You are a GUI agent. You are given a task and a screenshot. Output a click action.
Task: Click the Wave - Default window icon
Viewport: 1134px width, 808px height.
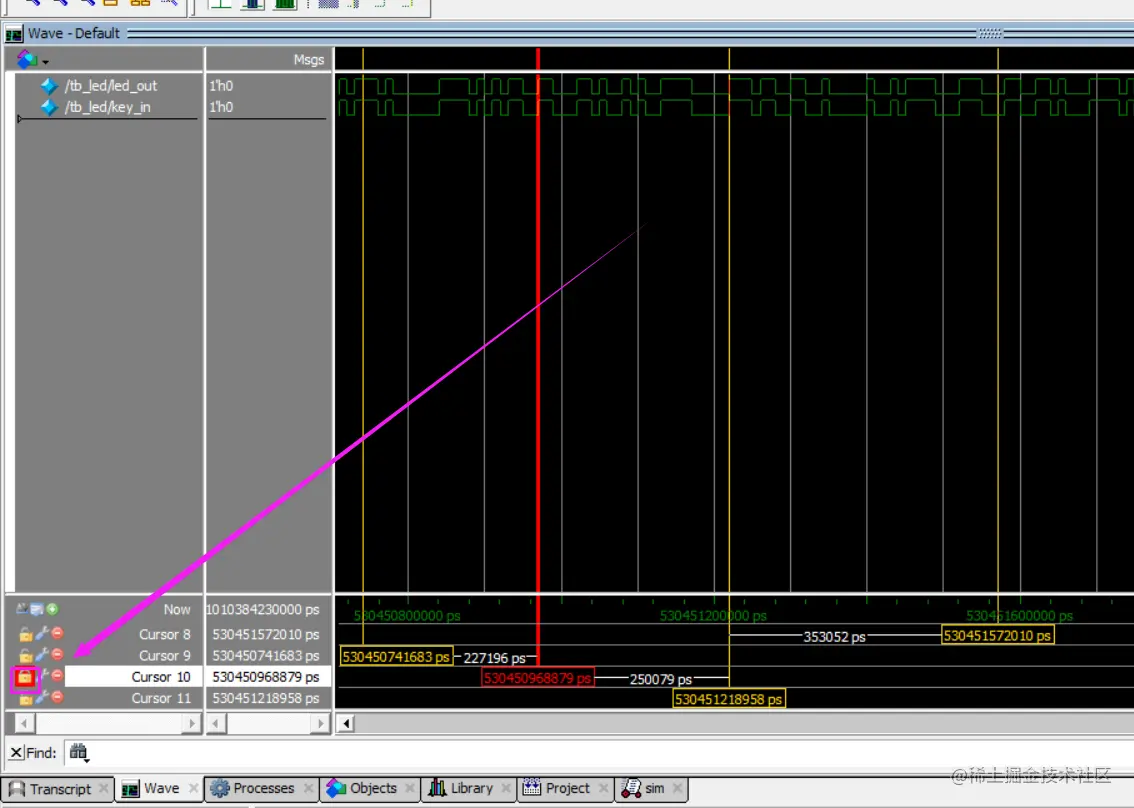point(14,34)
